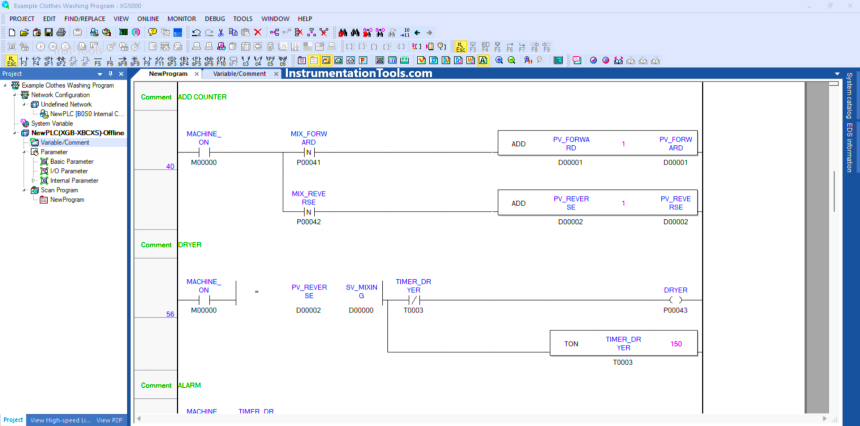Open the View P2P bottom tab

point(110,420)
